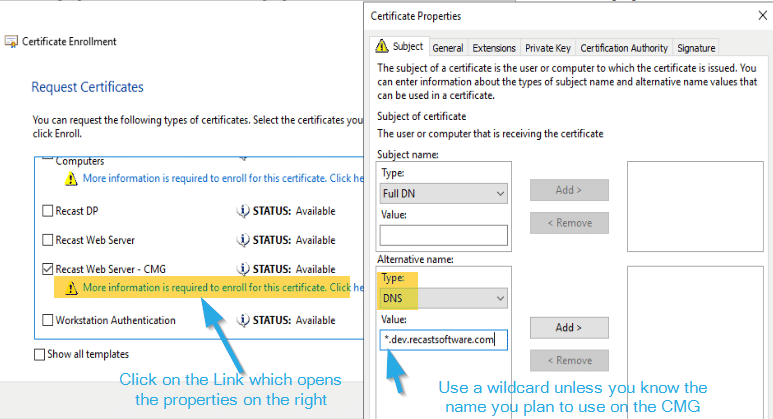Click info status icon beside Recast Web Server
This screenshot has width=773, height=419.
(x=241, y=240)
